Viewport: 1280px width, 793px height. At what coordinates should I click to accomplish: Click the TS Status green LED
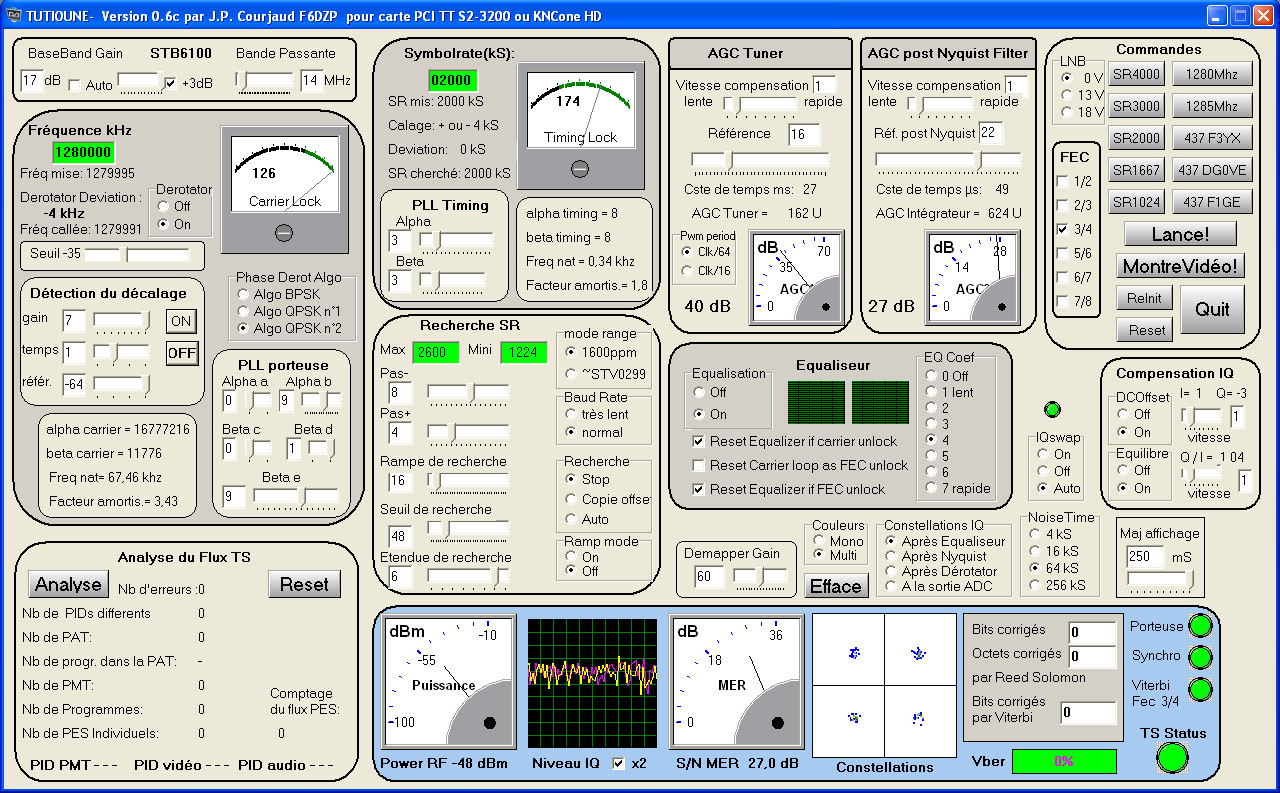point(1172,758)
